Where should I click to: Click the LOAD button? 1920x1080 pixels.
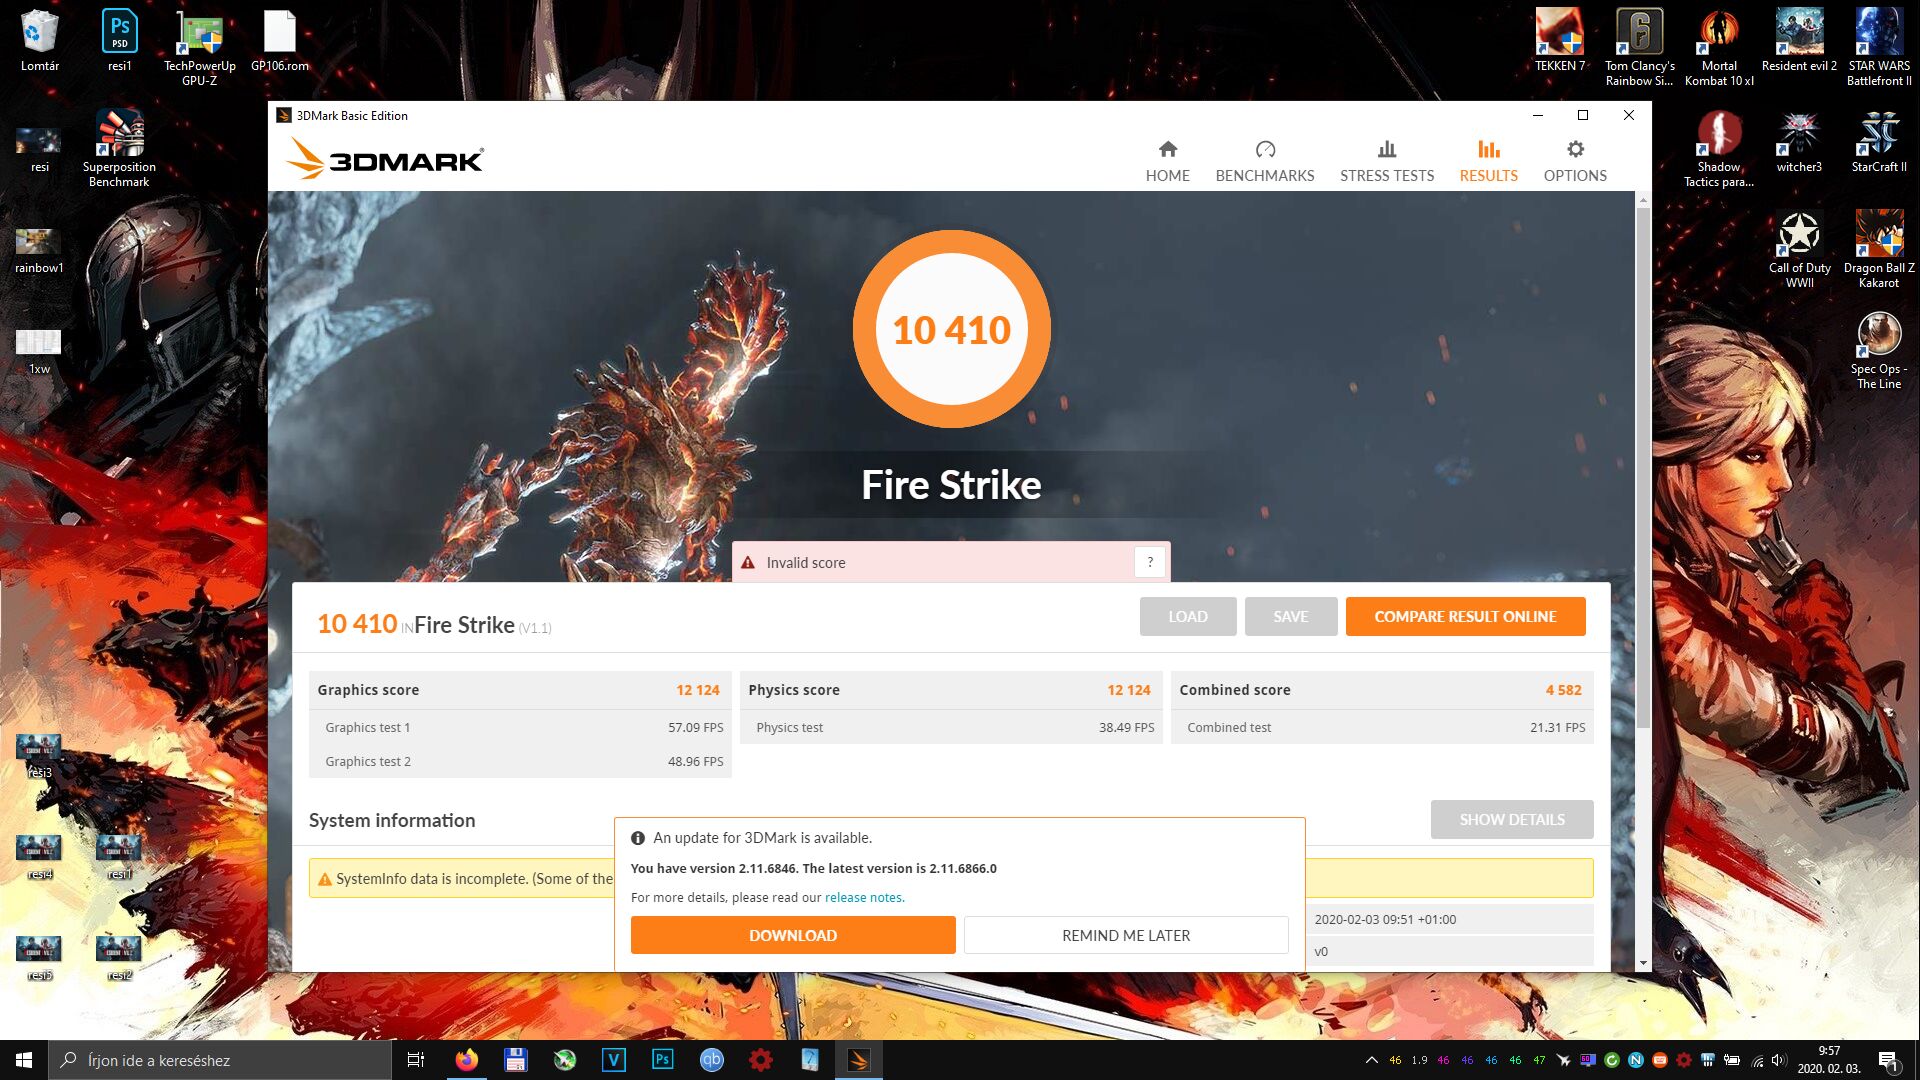click(1188, 616)
